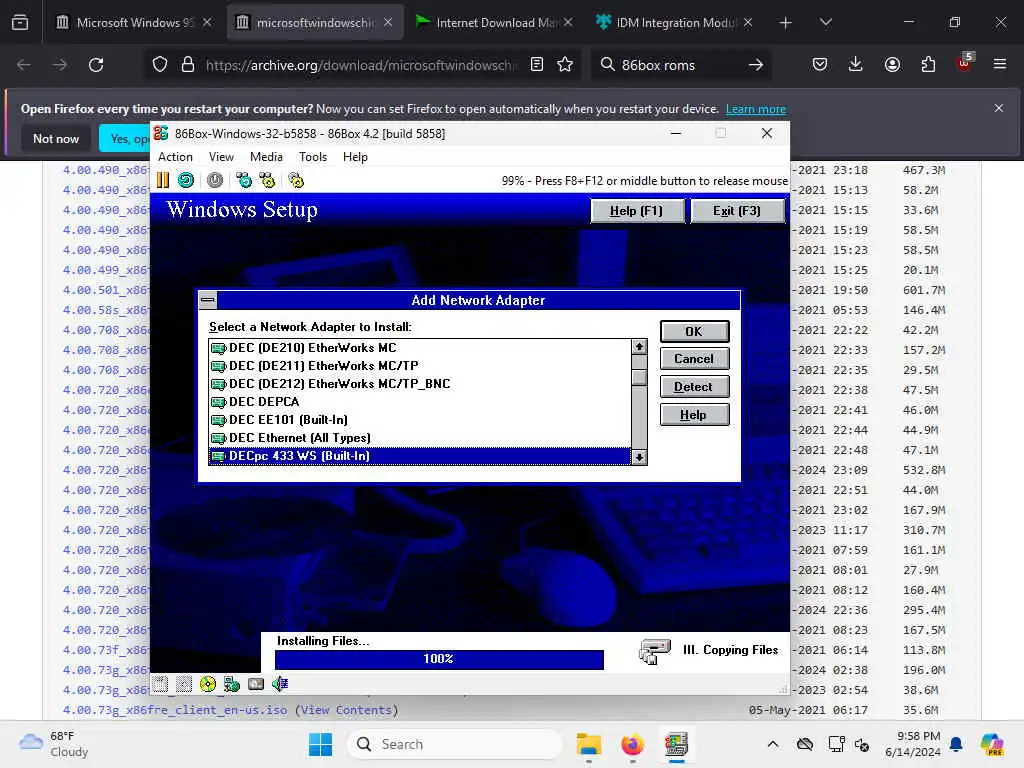Open Firefox reader view icon
Image resolution: width=1024 pixels, height=768 pixels.
pos(537,65)
